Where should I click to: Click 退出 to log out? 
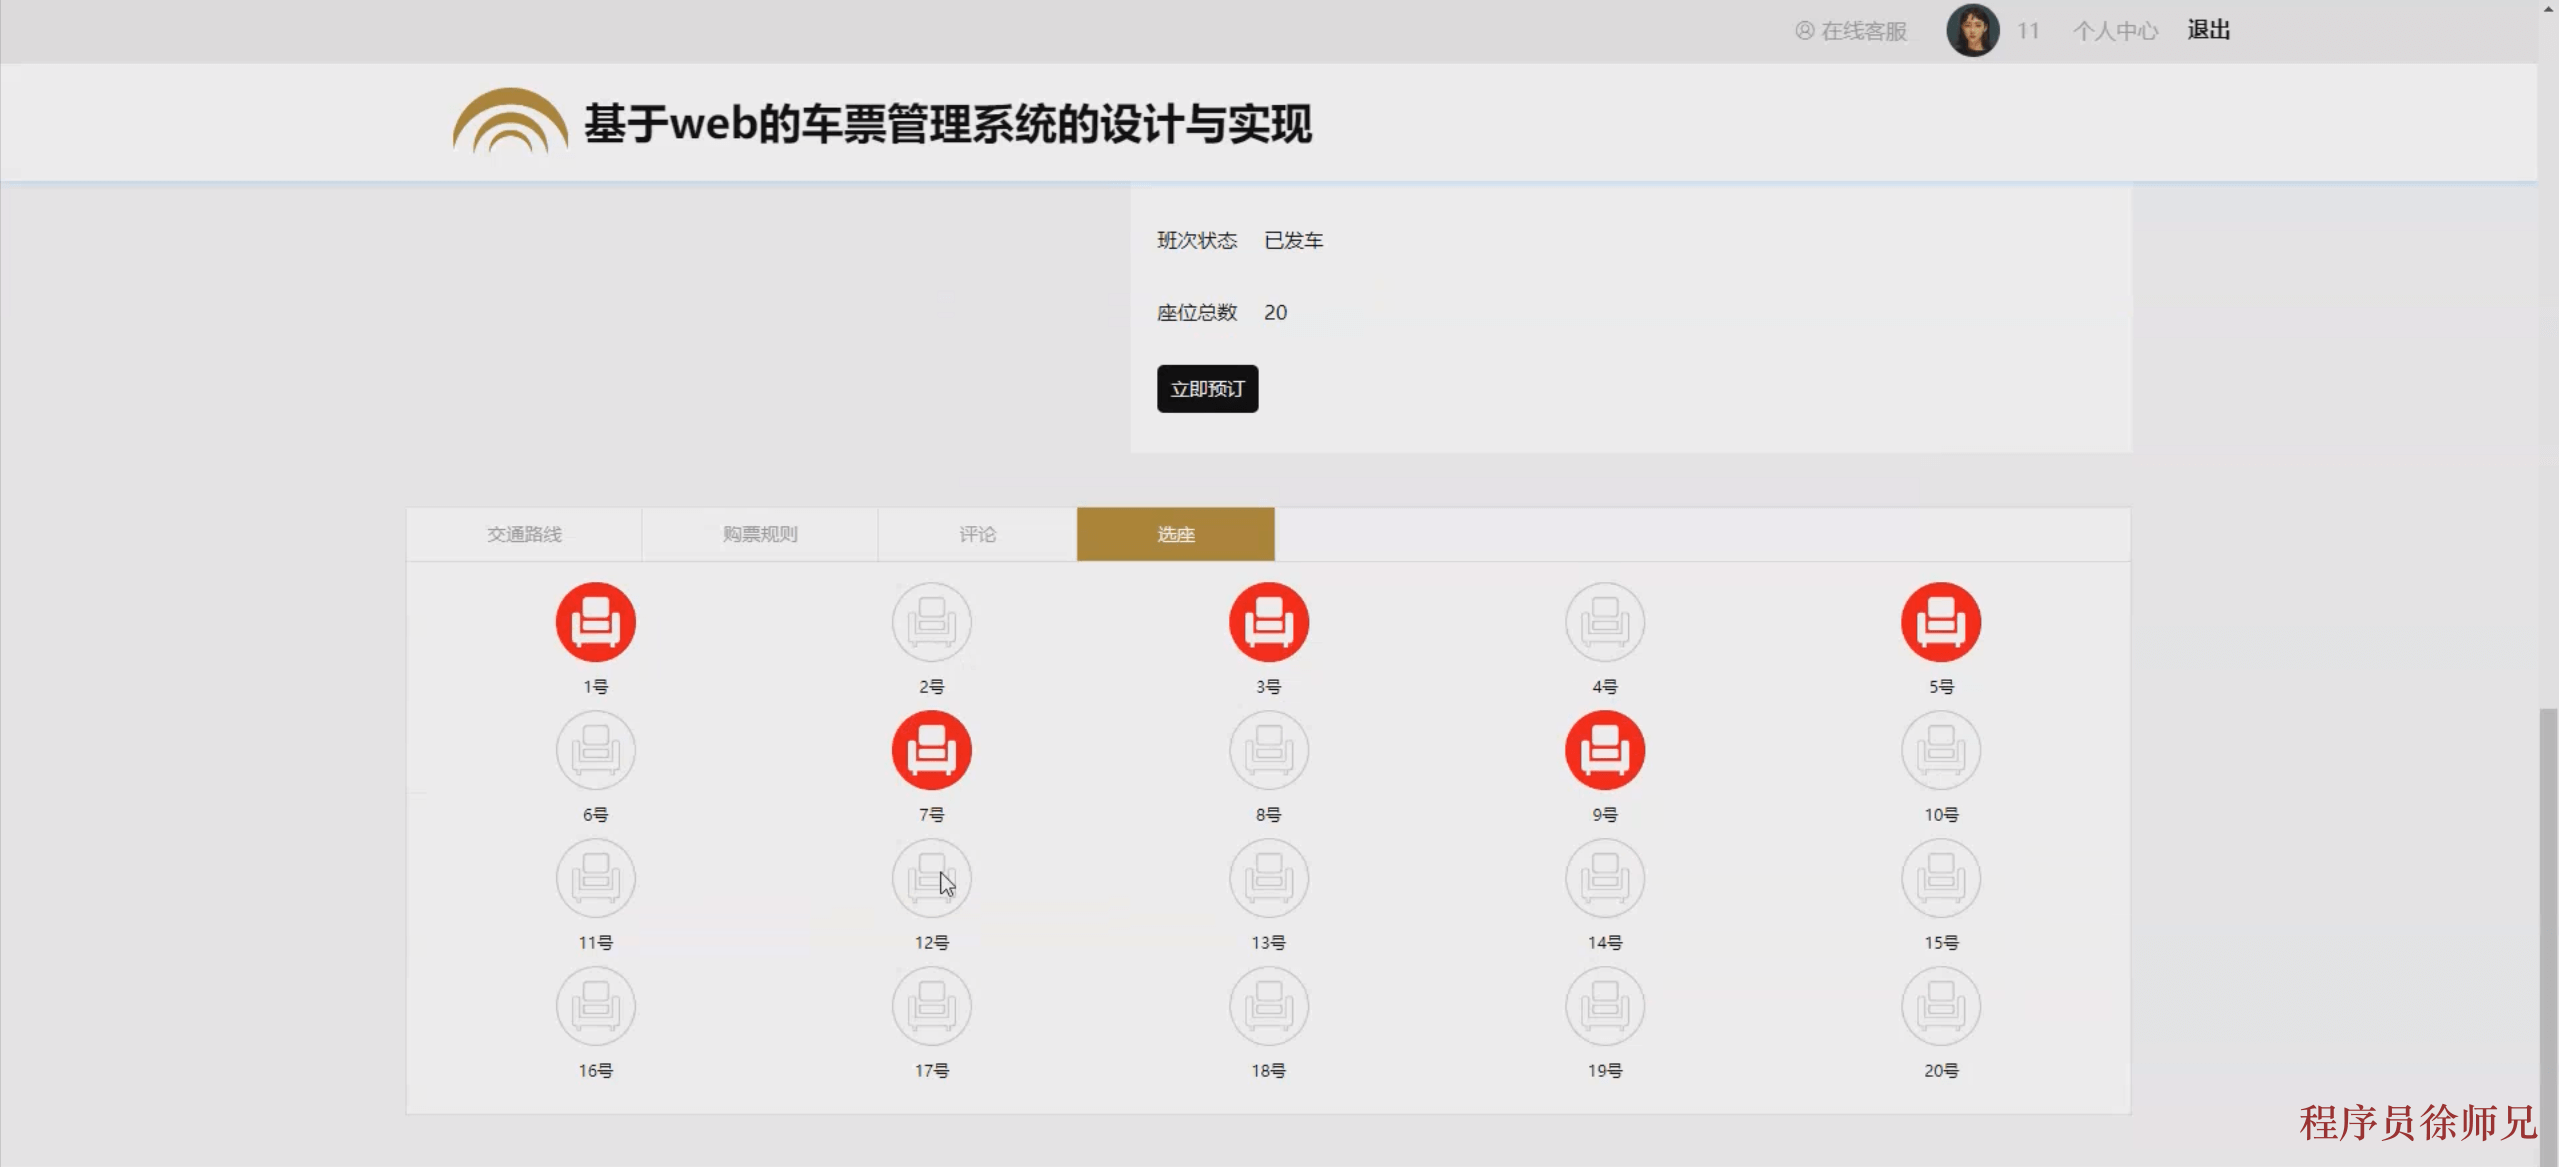click(2209, 30)
